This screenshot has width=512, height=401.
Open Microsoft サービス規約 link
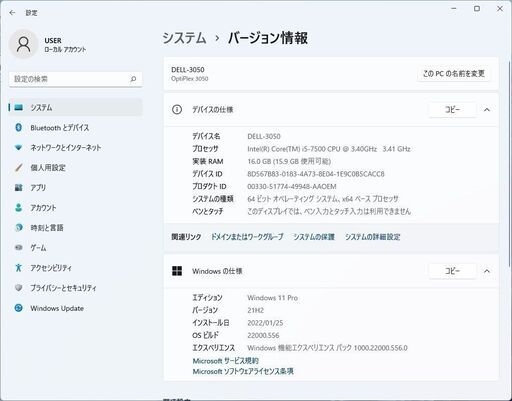(225, 361)
